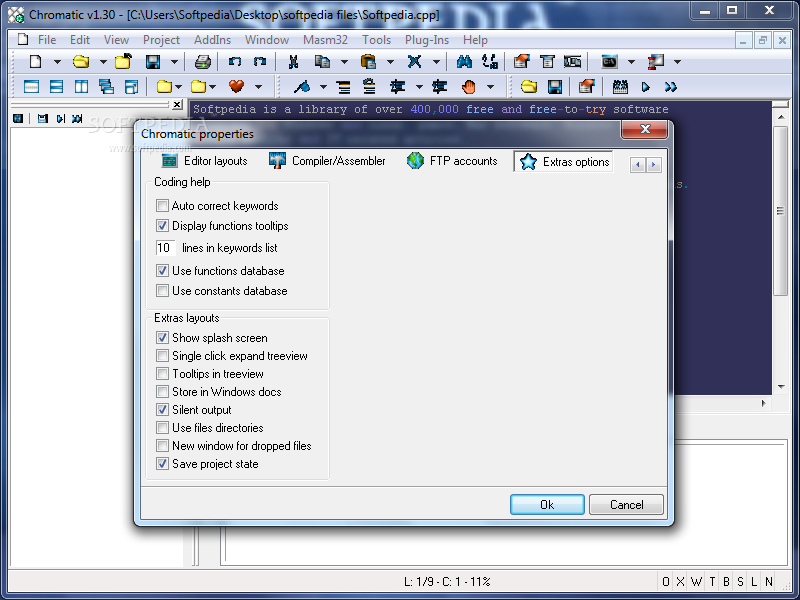800x600 pixels.
Task: Click the Cut scissors icon
Action: click(x=293, y=62)
